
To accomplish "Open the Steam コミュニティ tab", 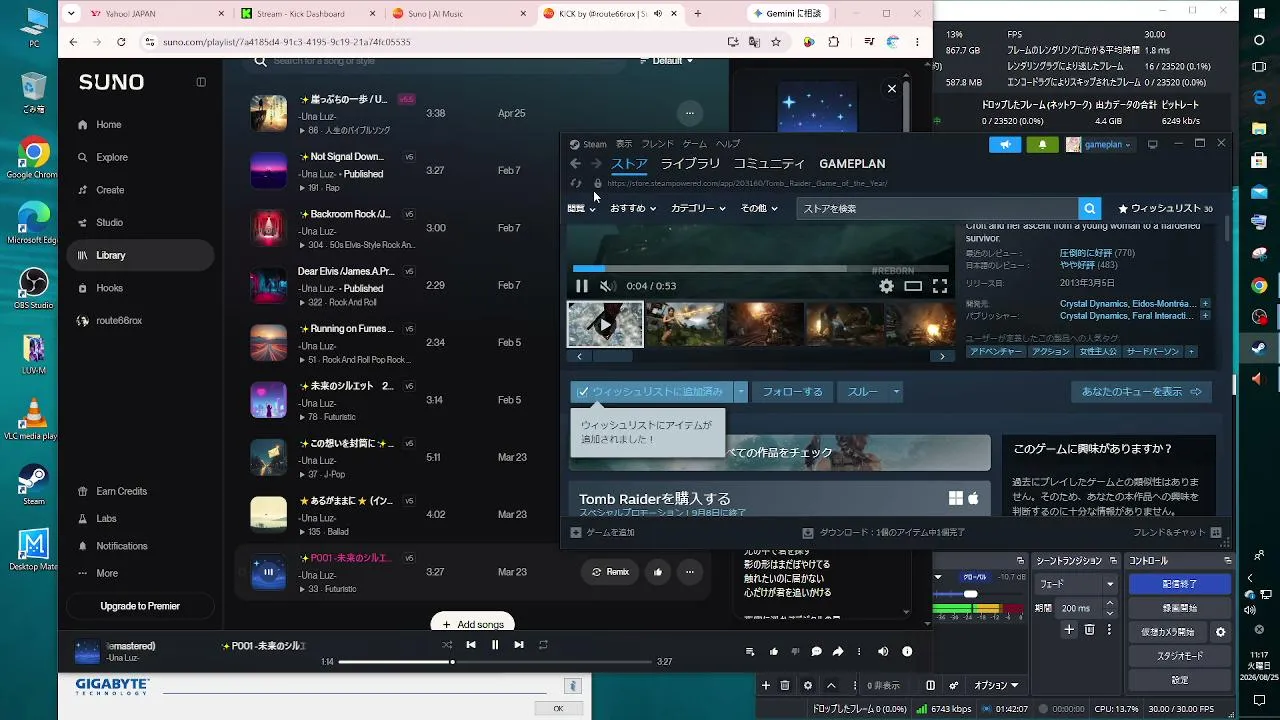I will point(769,164).
